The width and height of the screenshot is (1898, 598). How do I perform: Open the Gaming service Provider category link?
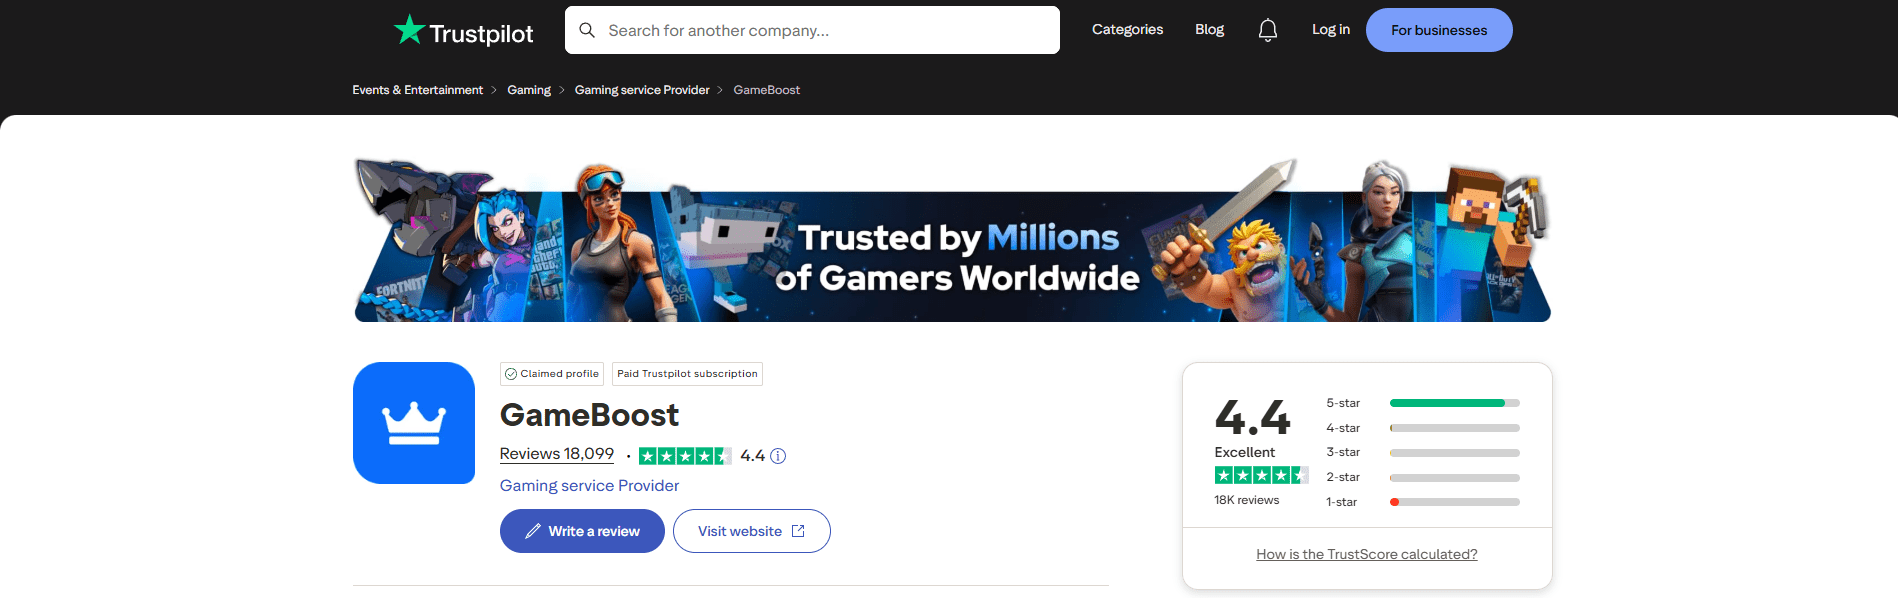[589, 485]
